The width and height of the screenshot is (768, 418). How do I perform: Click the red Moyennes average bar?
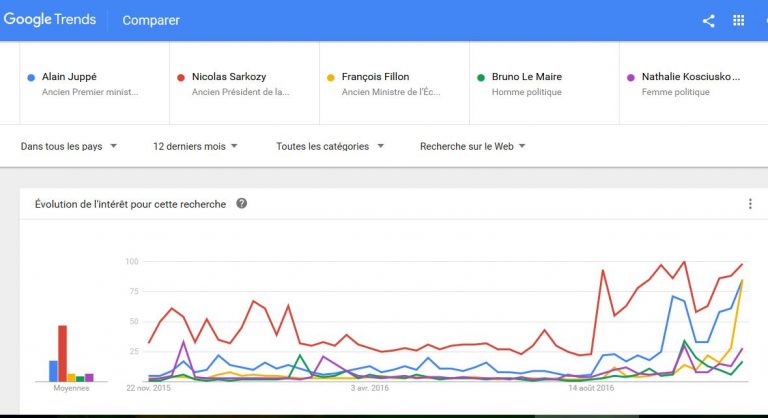pos(63,353)
